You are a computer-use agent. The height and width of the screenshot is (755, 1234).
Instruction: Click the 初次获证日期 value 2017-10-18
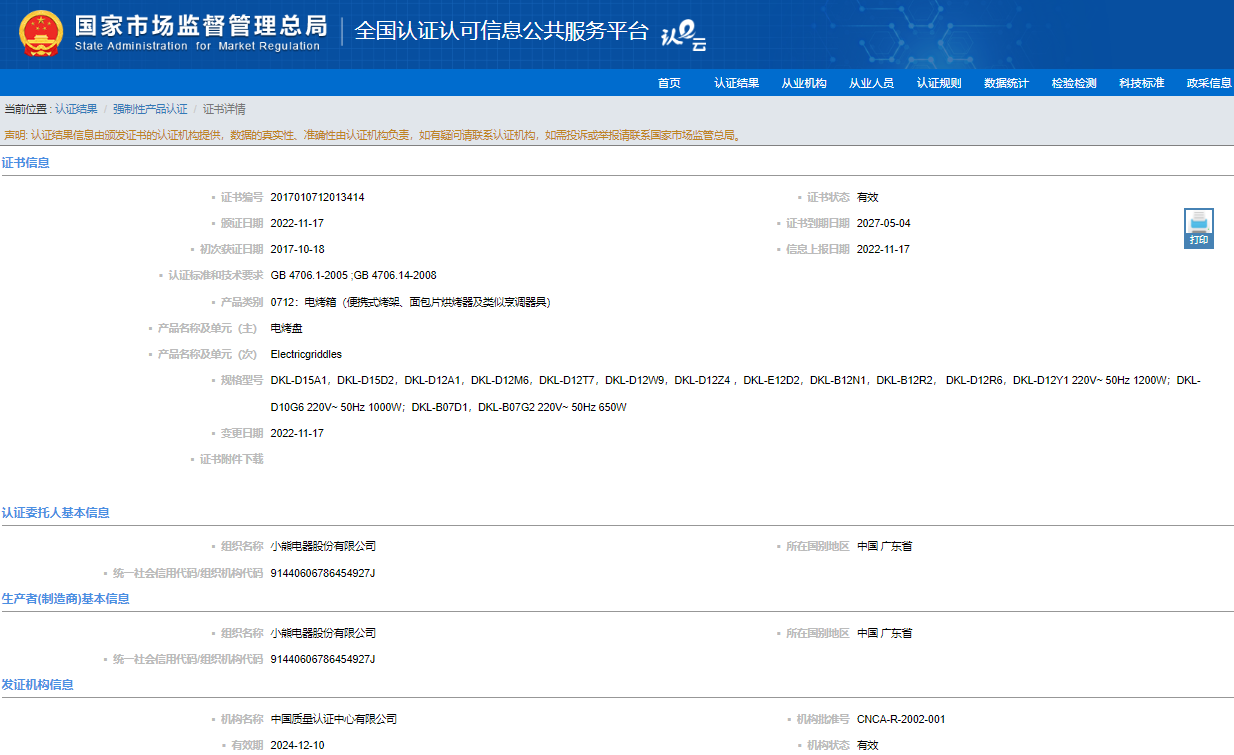pos(297,249)
